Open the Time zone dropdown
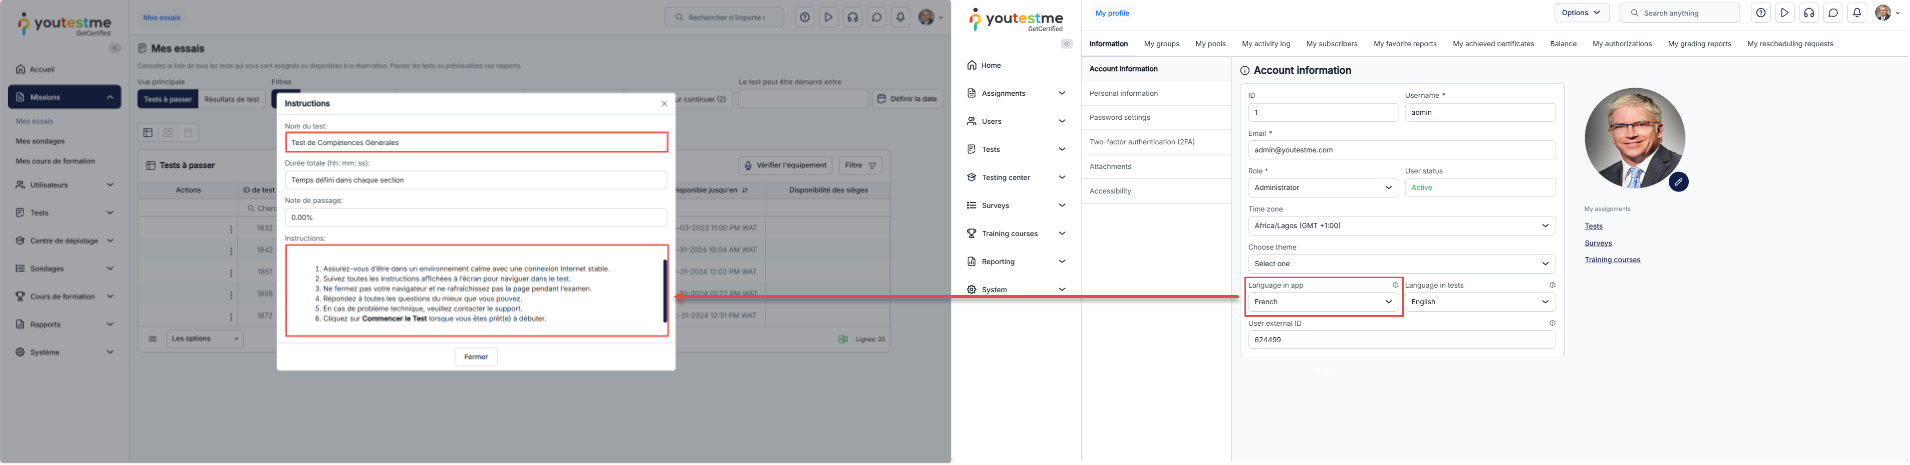This screenshot has height=465, width=1910. point(1401,226)
